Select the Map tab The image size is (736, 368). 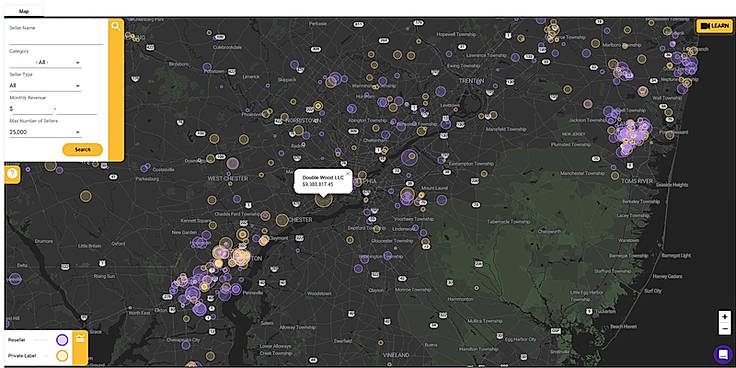(24, 11)
